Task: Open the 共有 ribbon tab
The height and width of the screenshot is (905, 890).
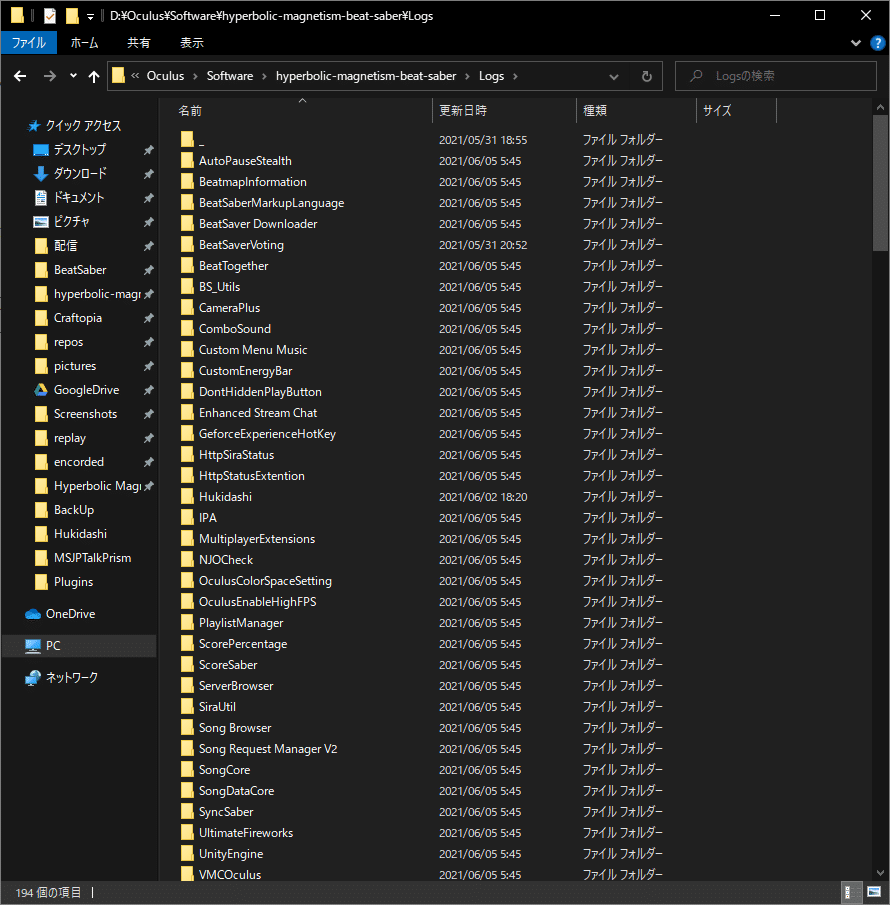Action: point(139,43)
